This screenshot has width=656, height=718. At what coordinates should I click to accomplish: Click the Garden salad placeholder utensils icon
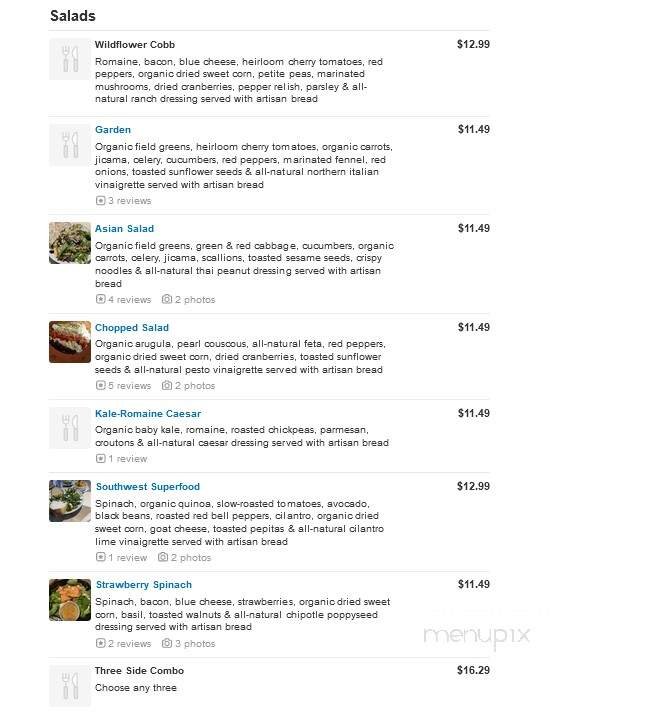click(70, 145)
